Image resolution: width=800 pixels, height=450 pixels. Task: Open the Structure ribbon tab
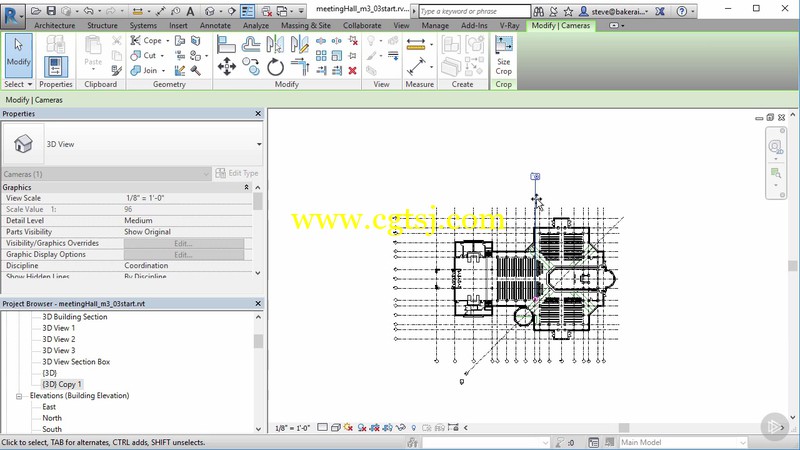pyautogui.click(x=102, y=25)
